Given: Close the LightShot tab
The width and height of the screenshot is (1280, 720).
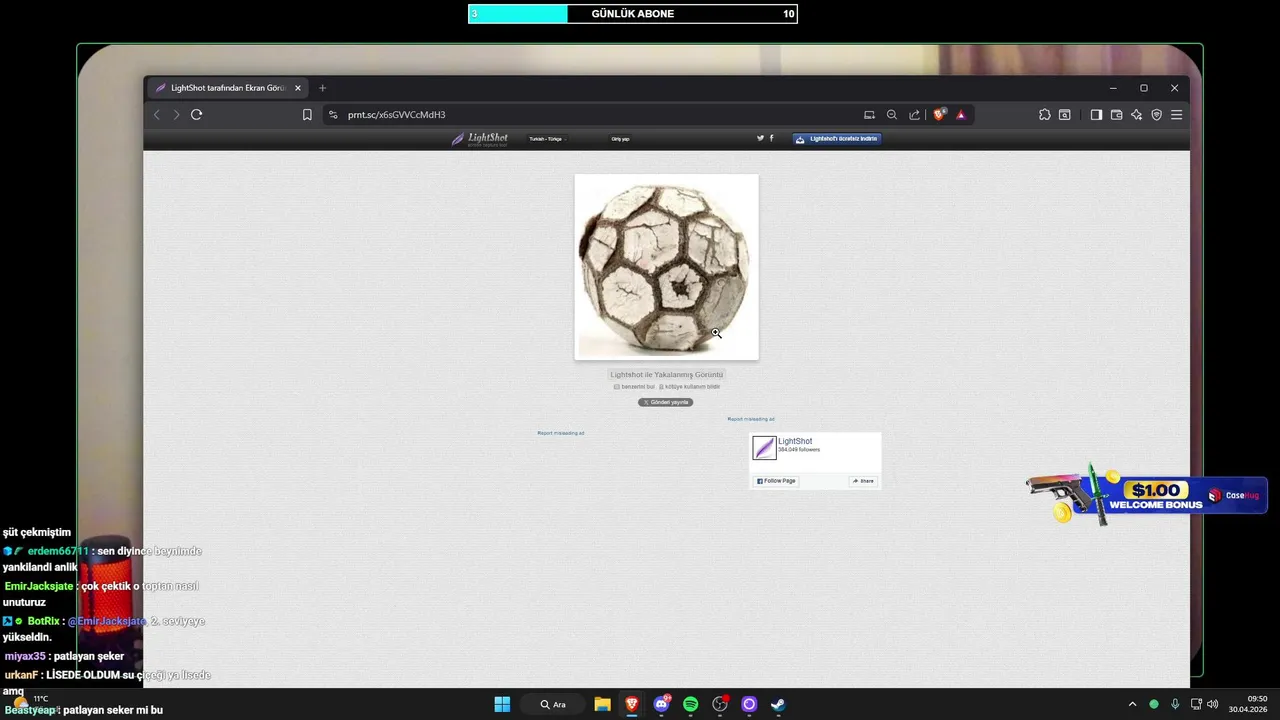Looking at the screenshot, I should pos(297,88).
